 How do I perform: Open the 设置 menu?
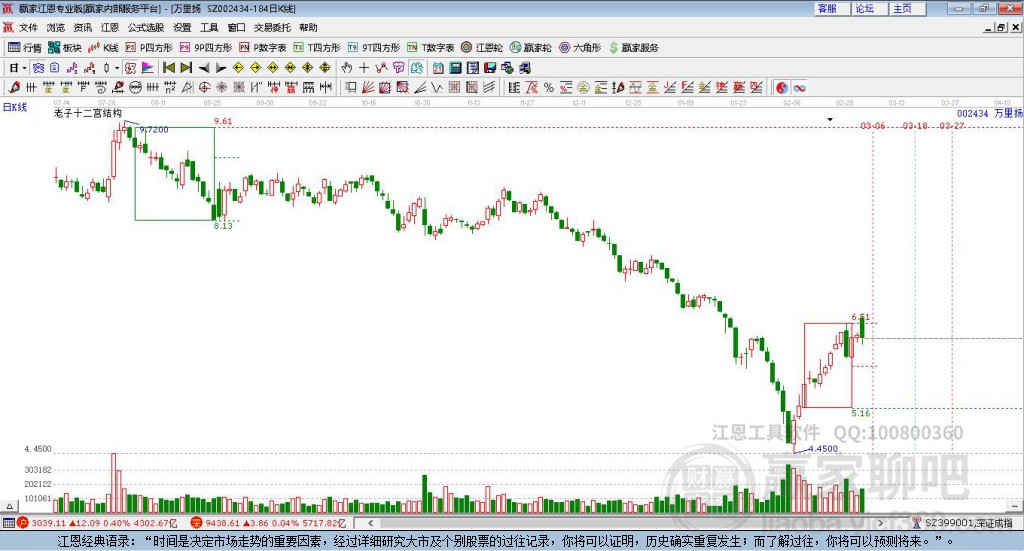point(182,27)
